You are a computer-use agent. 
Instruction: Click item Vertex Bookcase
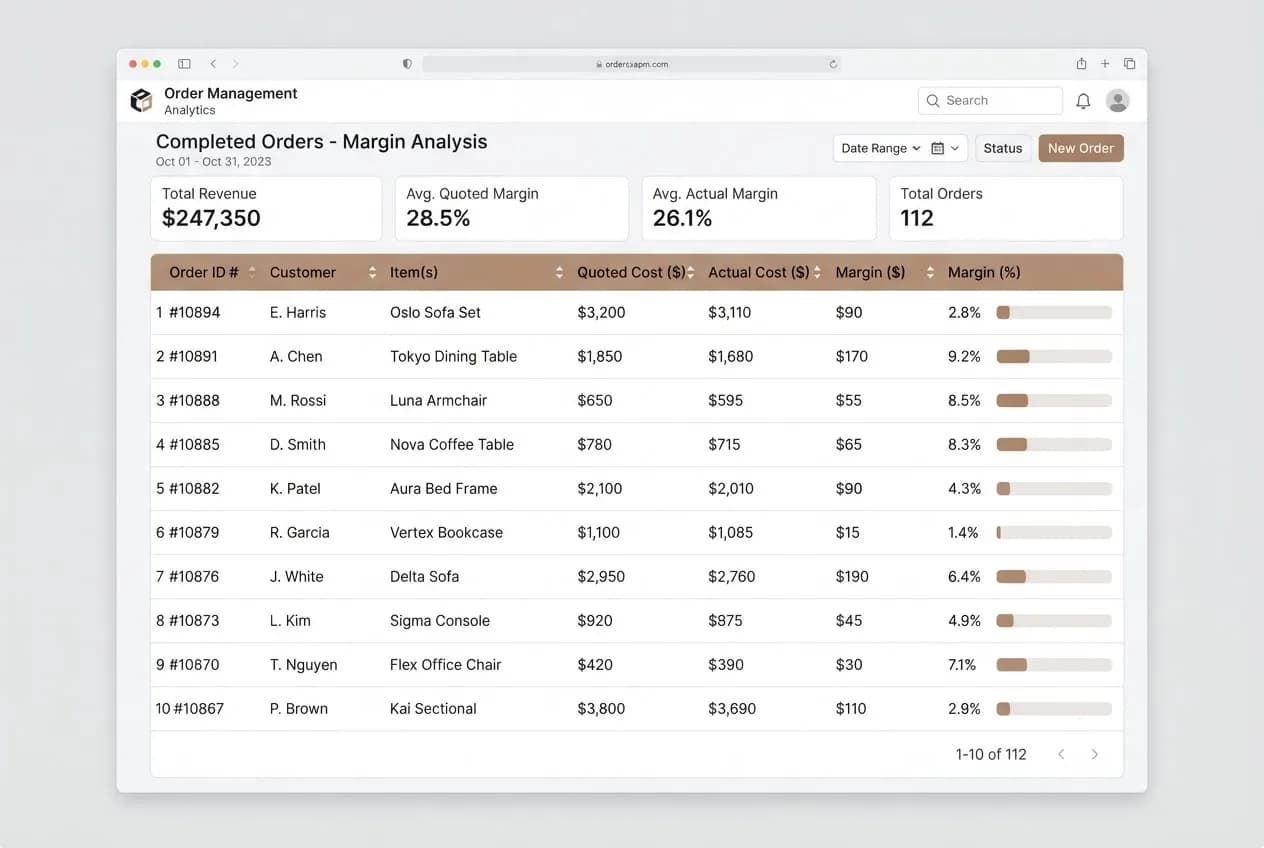[446, 532]
